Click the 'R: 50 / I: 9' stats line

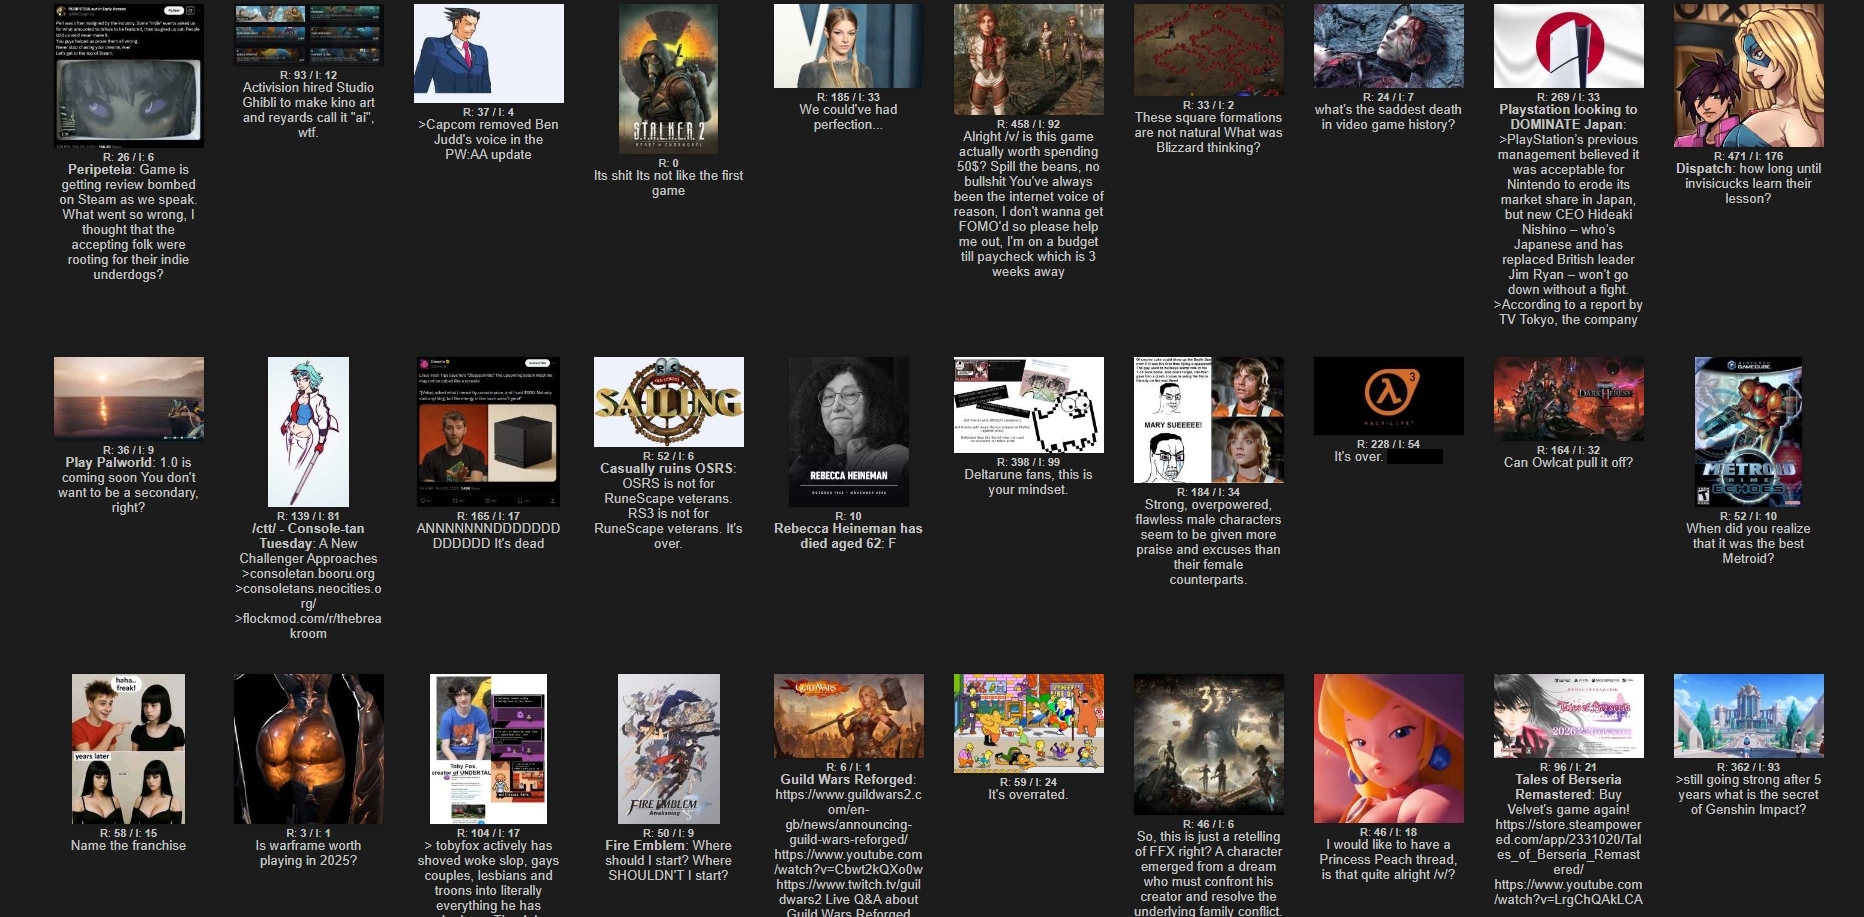point(669,833)
